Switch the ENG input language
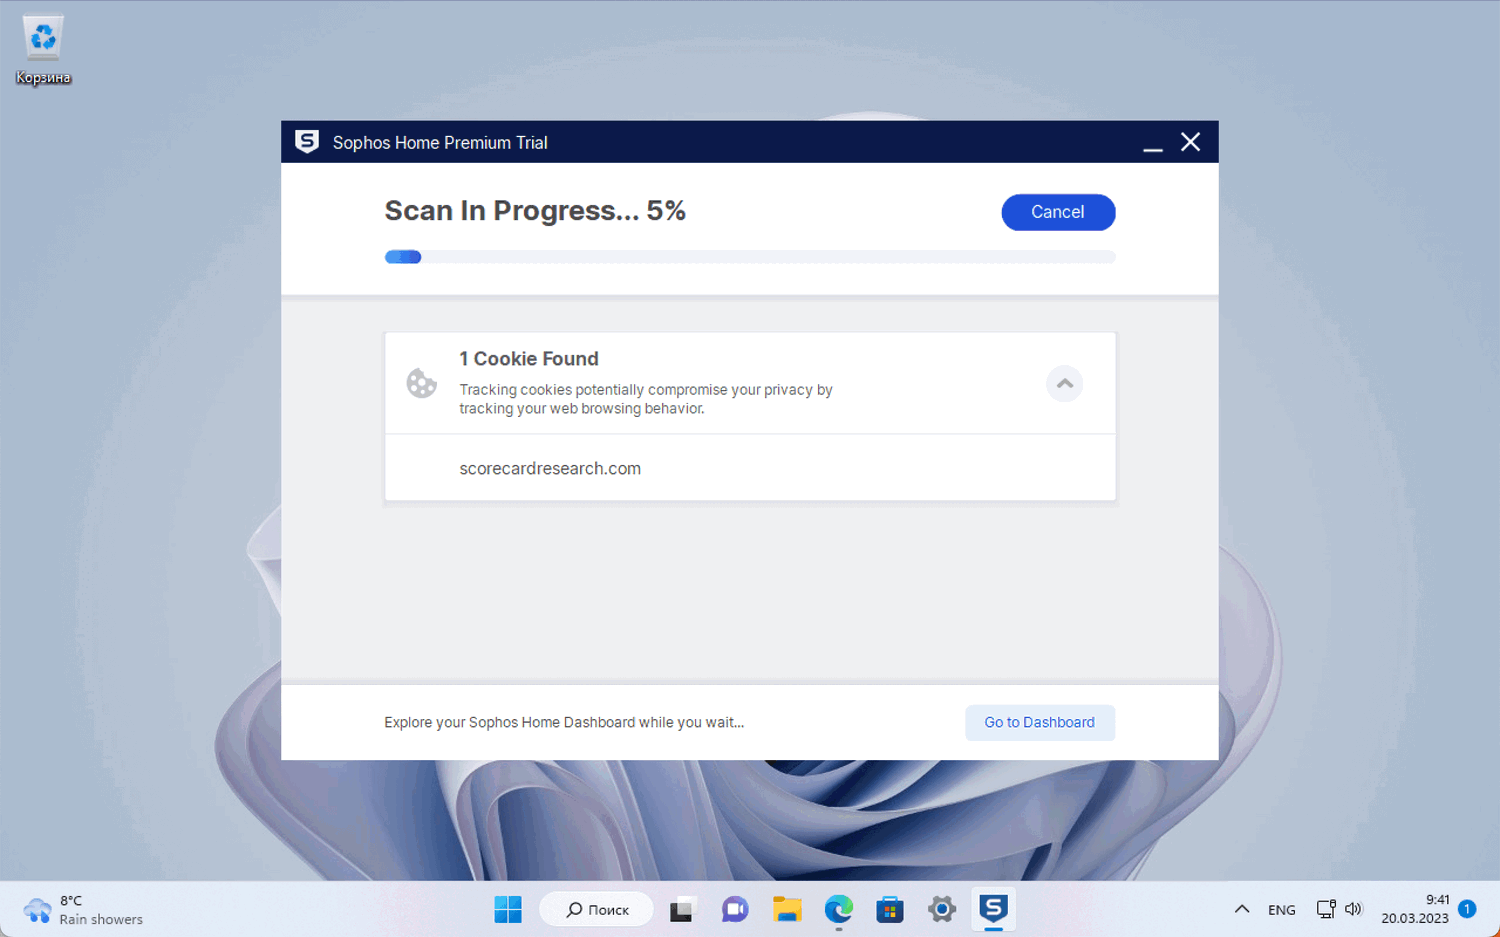This screenshot has width=1500, height=937. [x=1282, y=910]
